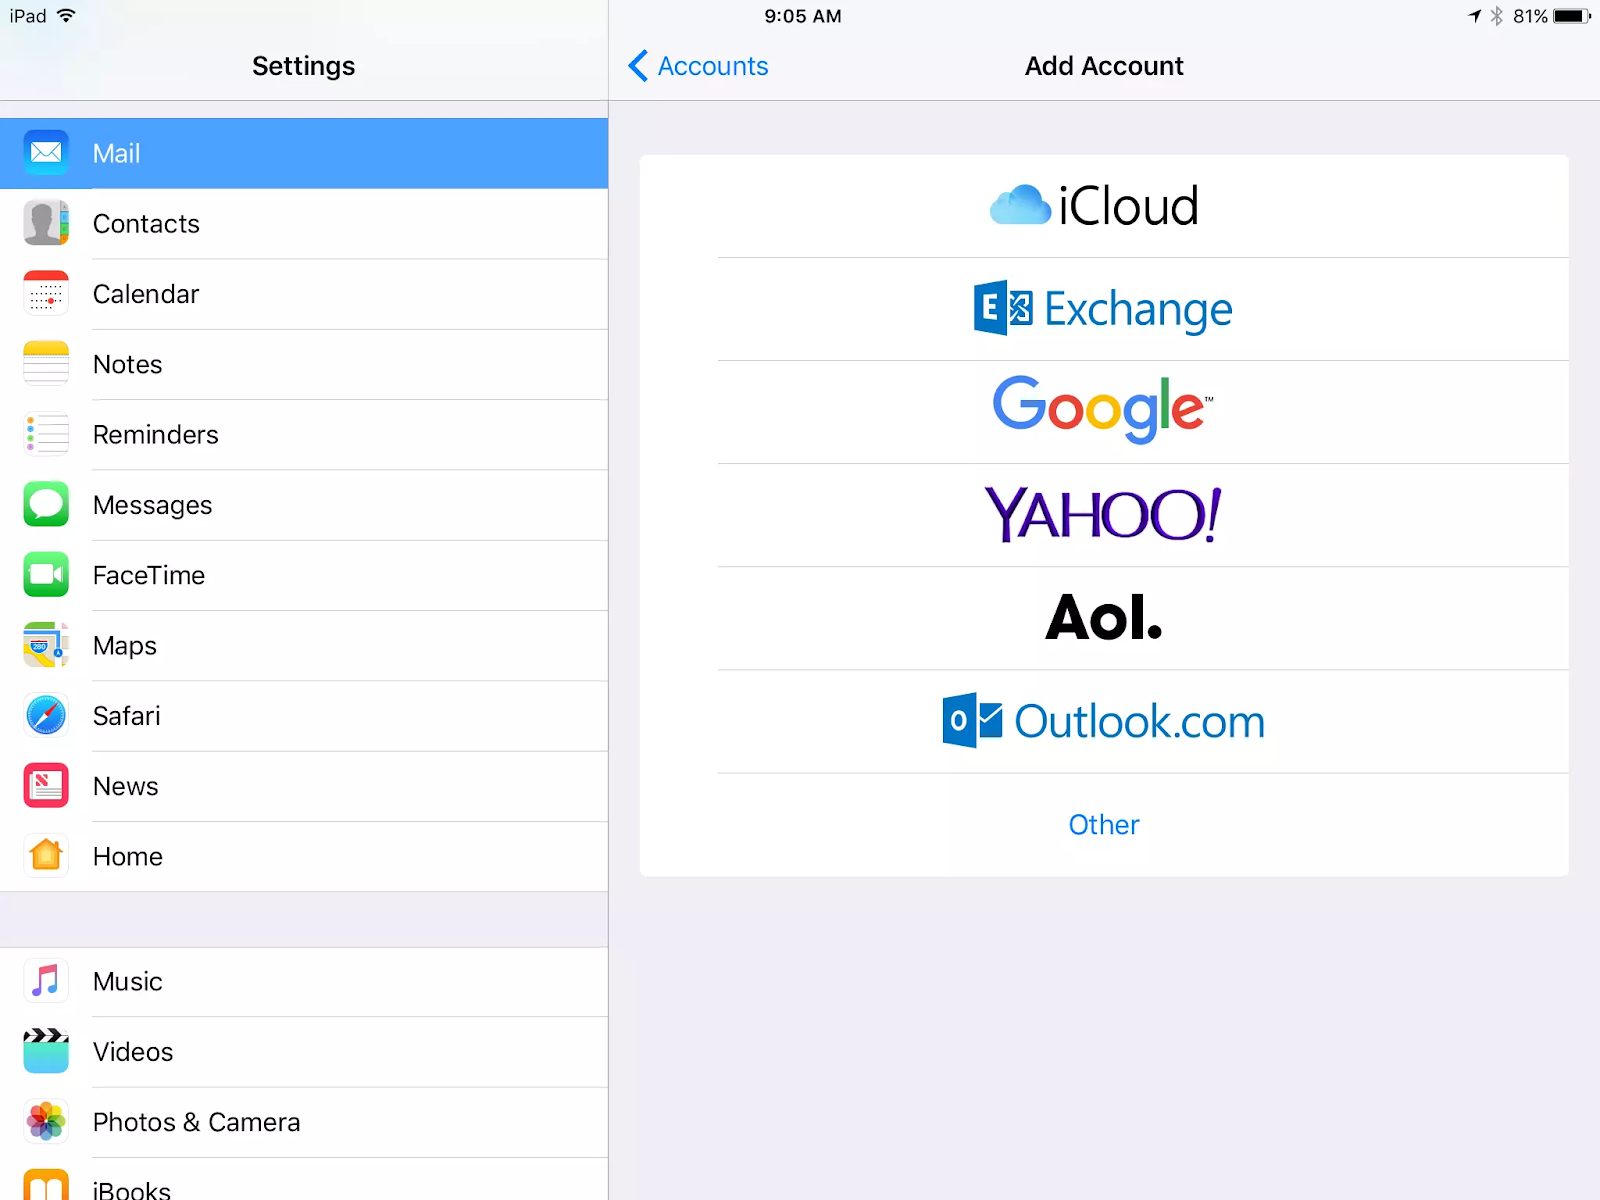Tap the Safari compass icon
This screenshot has height=1200, width=1600.
pyautogui.click(x=46, y=716)
